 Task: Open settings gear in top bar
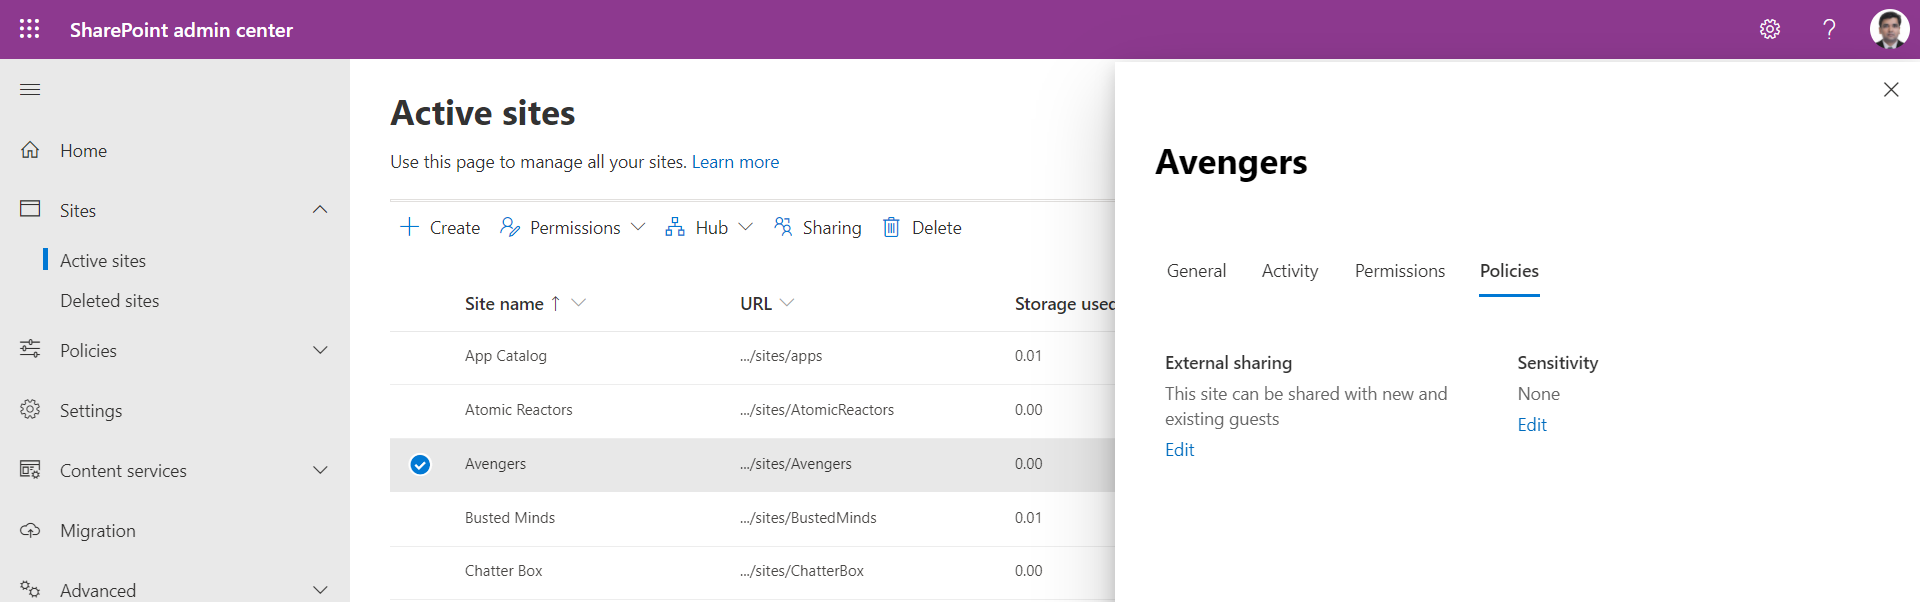1769,29
